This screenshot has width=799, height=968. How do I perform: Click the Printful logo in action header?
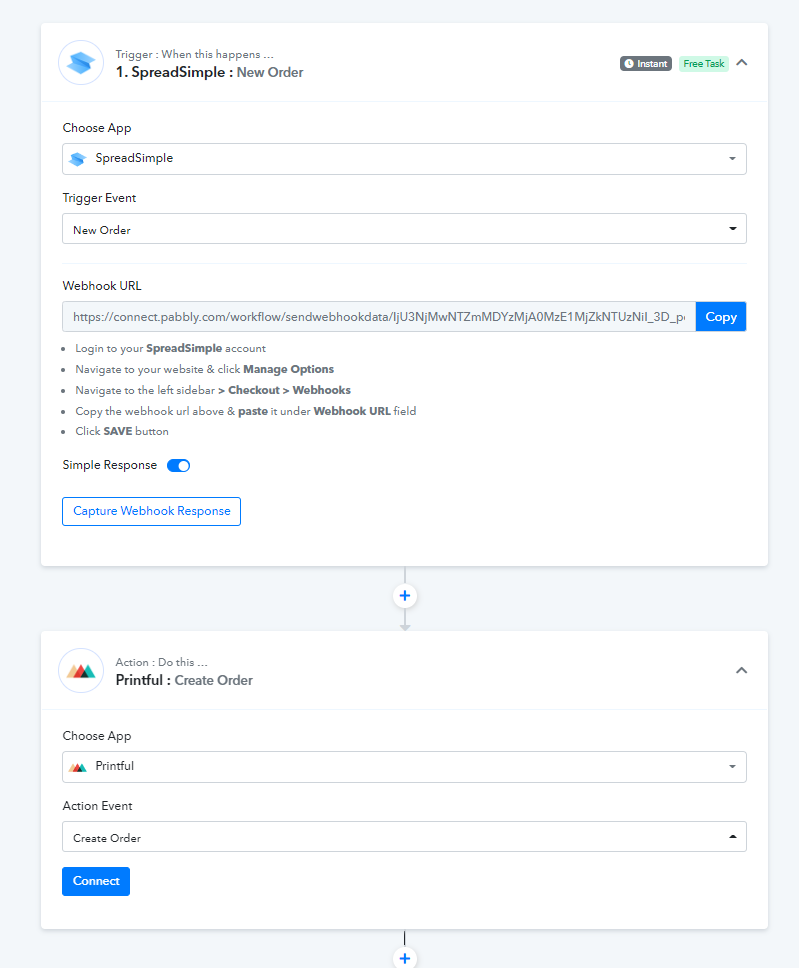point(81,670)
